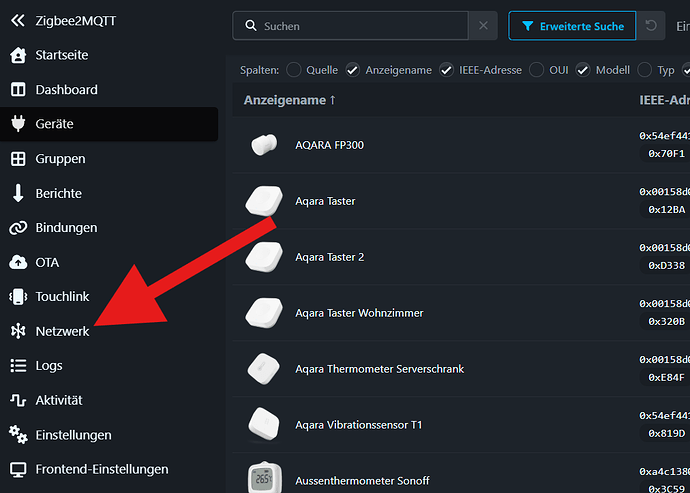Screen dimensions: 690x493
Task: Enable the Quelle column checkbox
Action: point(294,70)
